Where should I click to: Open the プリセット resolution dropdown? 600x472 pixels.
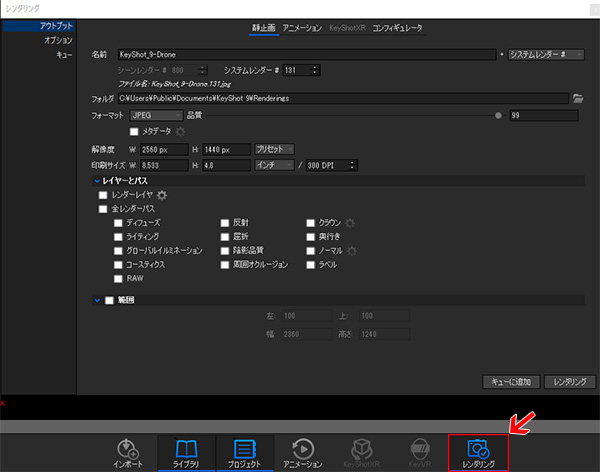[x=273, y=148]
